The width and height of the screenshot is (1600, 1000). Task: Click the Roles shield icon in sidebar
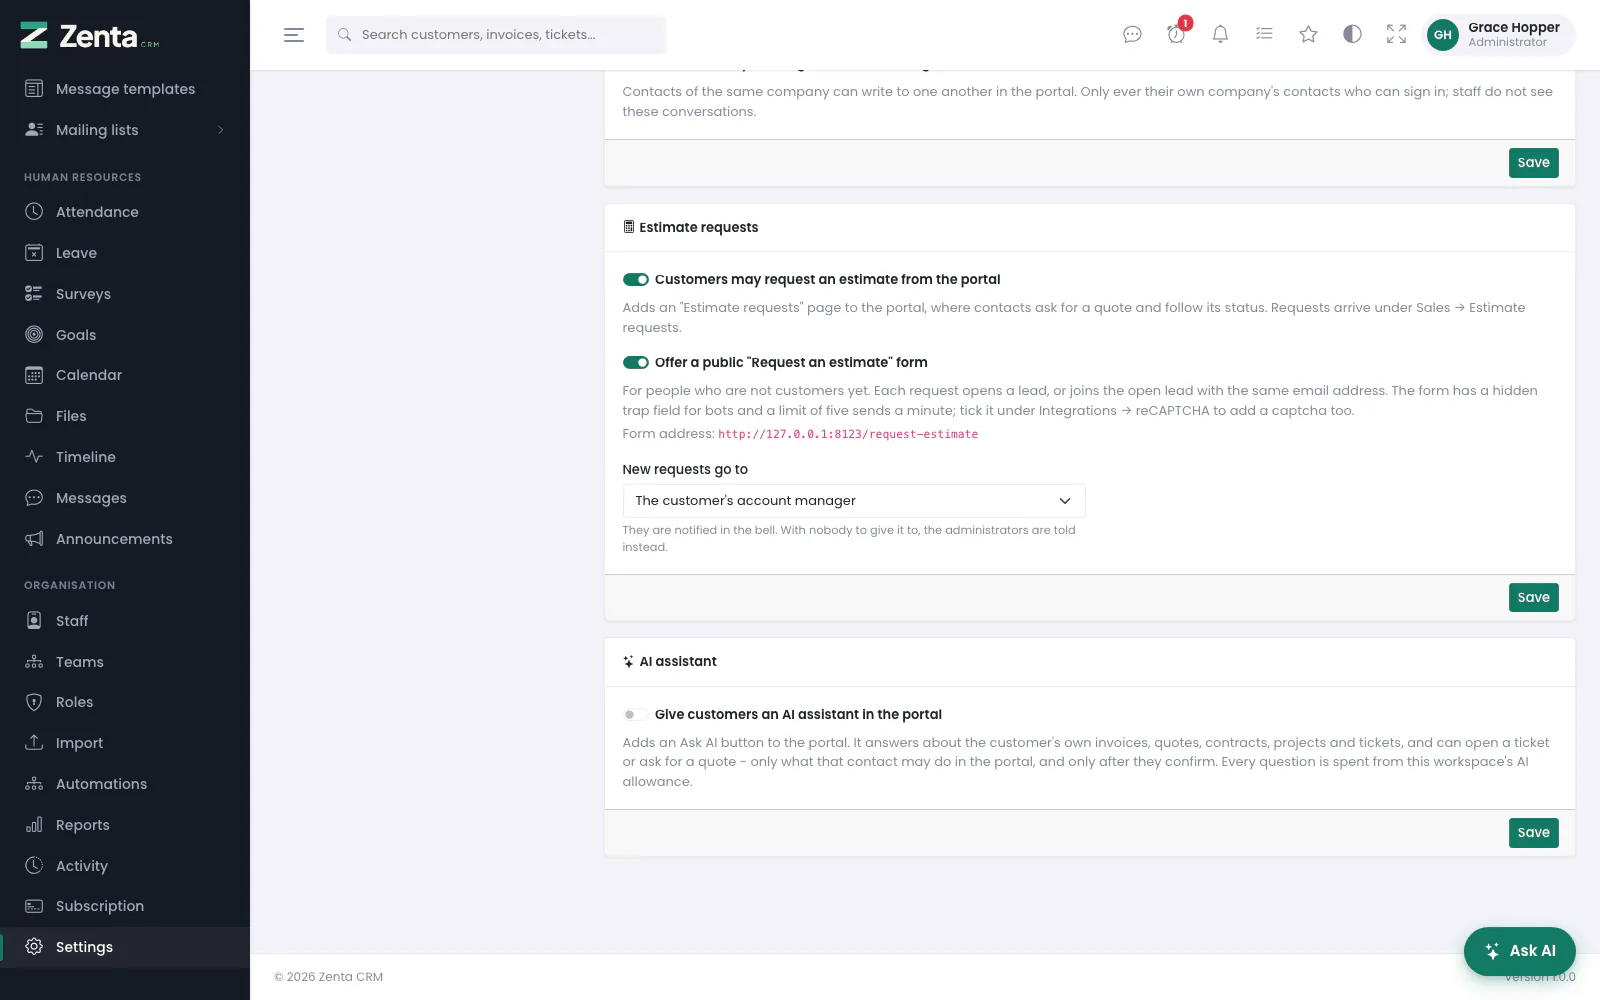click(34, 702)
